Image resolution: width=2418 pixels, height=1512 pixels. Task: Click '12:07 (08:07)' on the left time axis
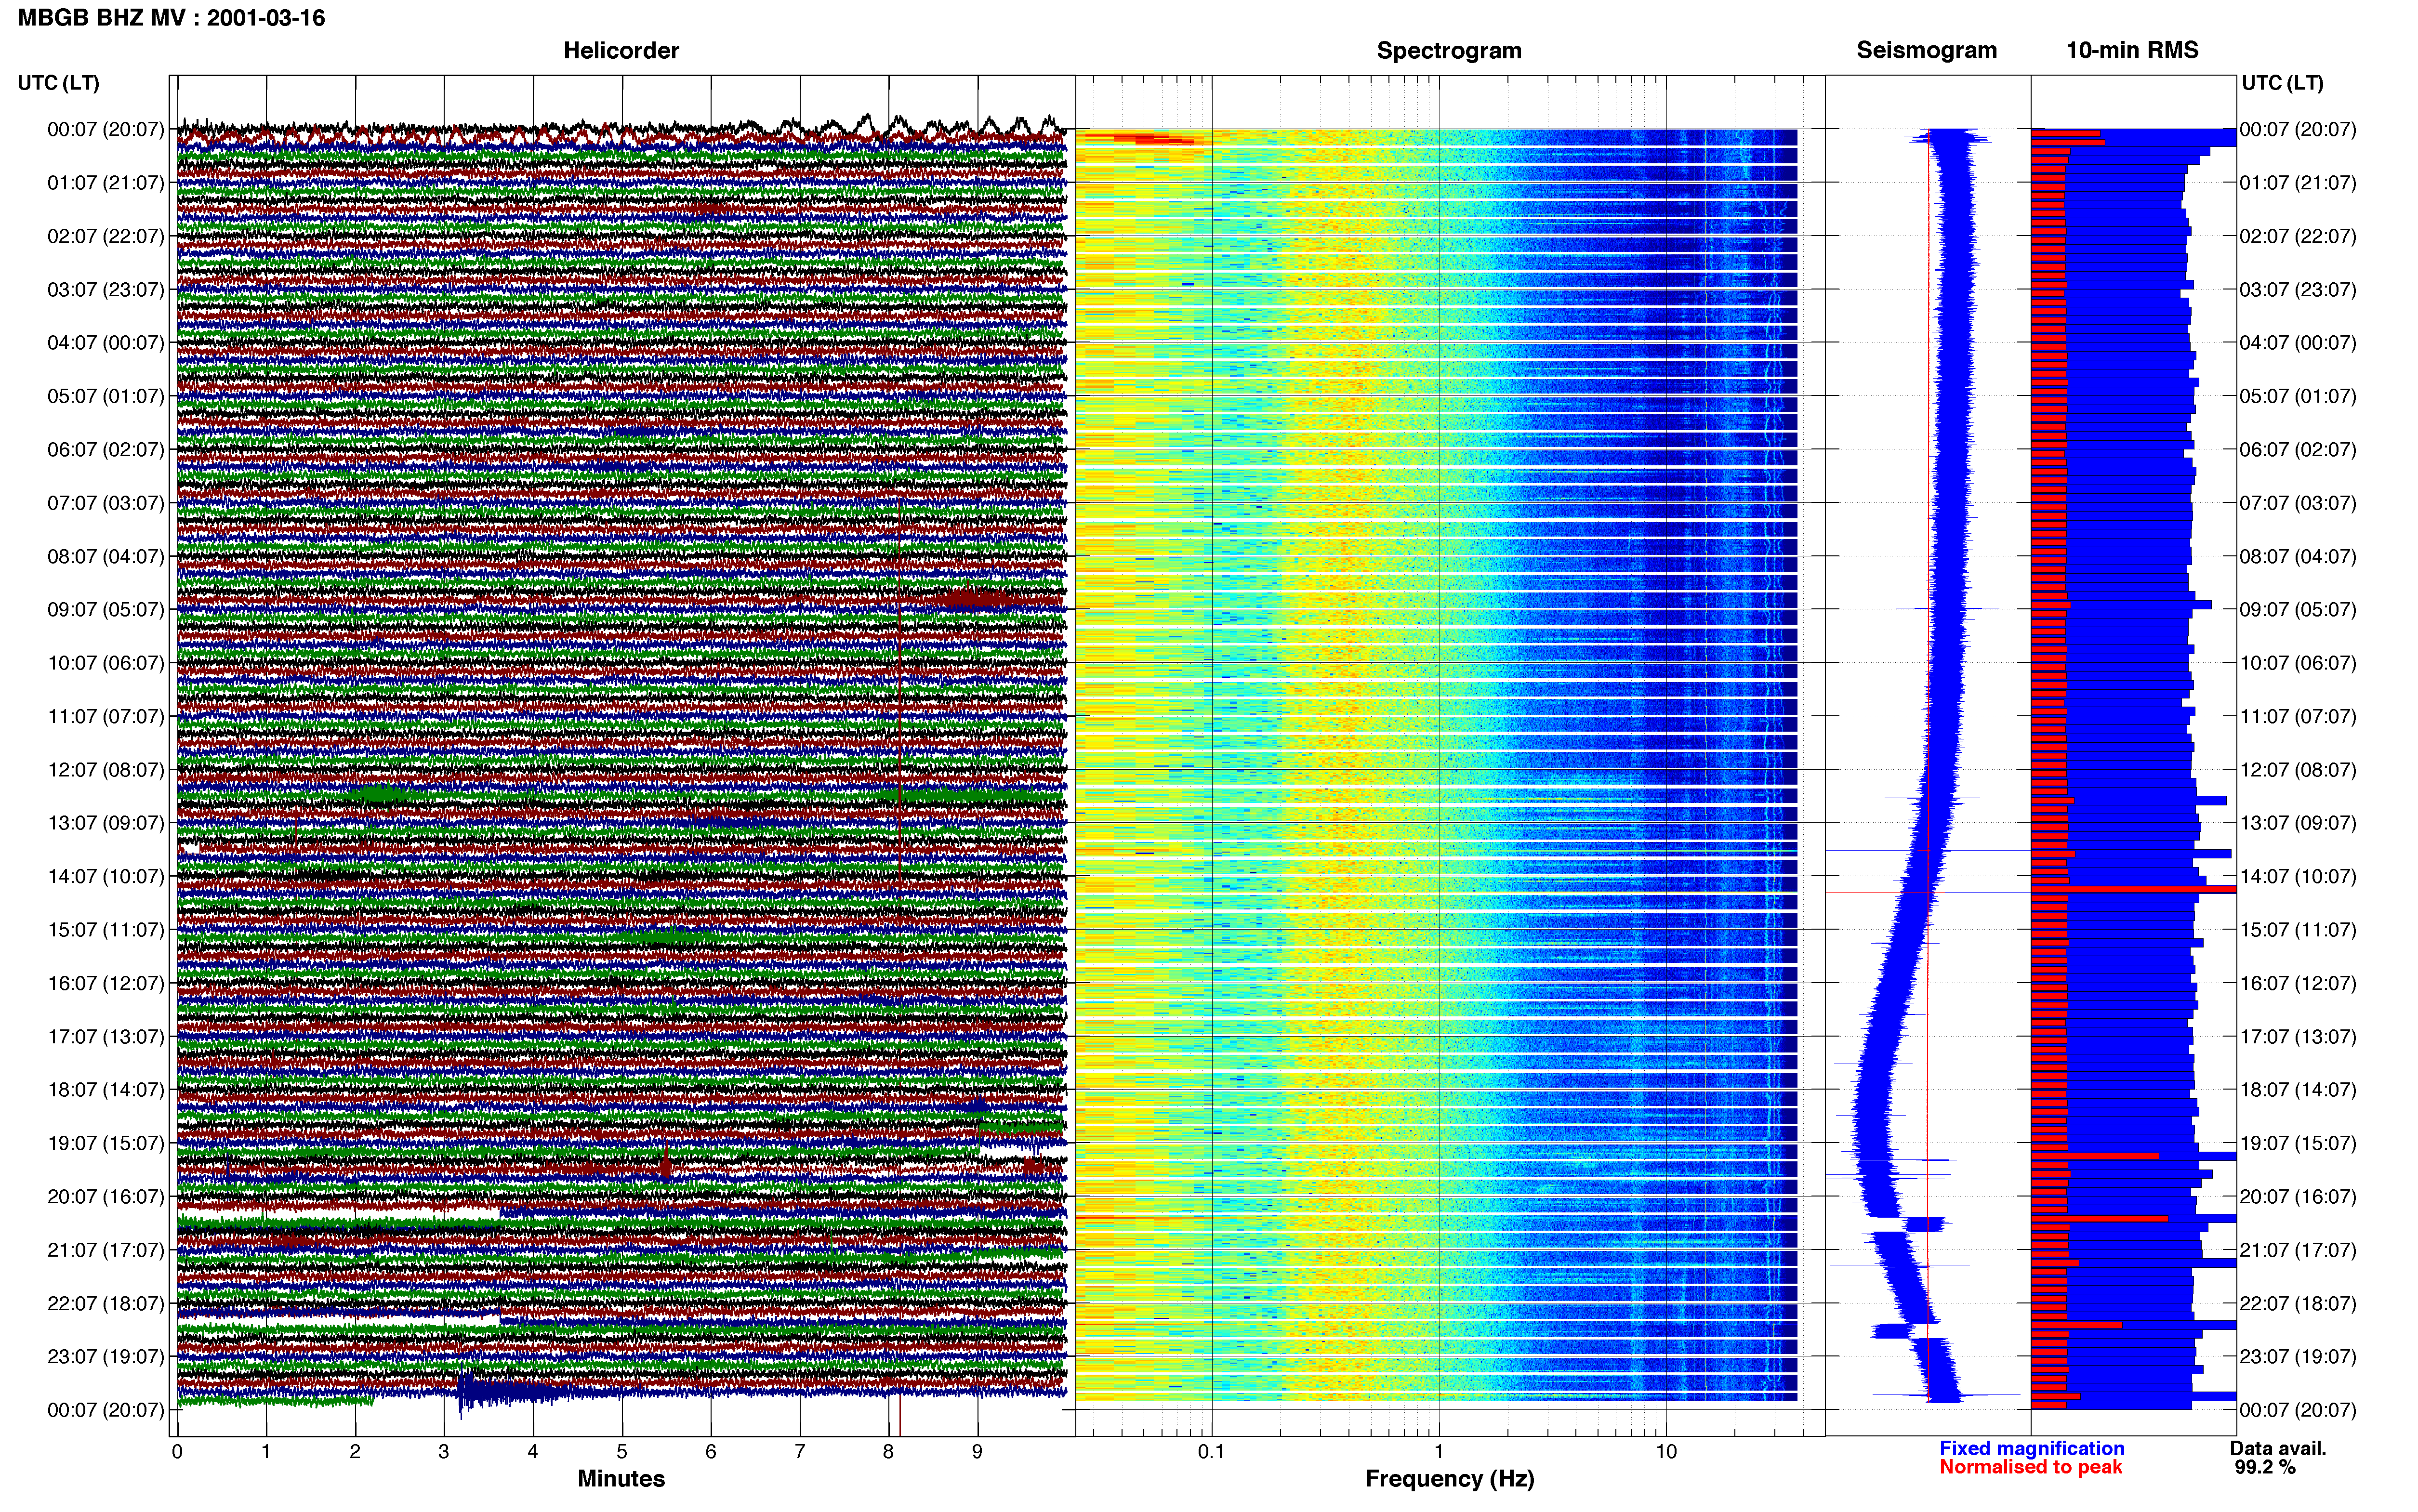105,770
